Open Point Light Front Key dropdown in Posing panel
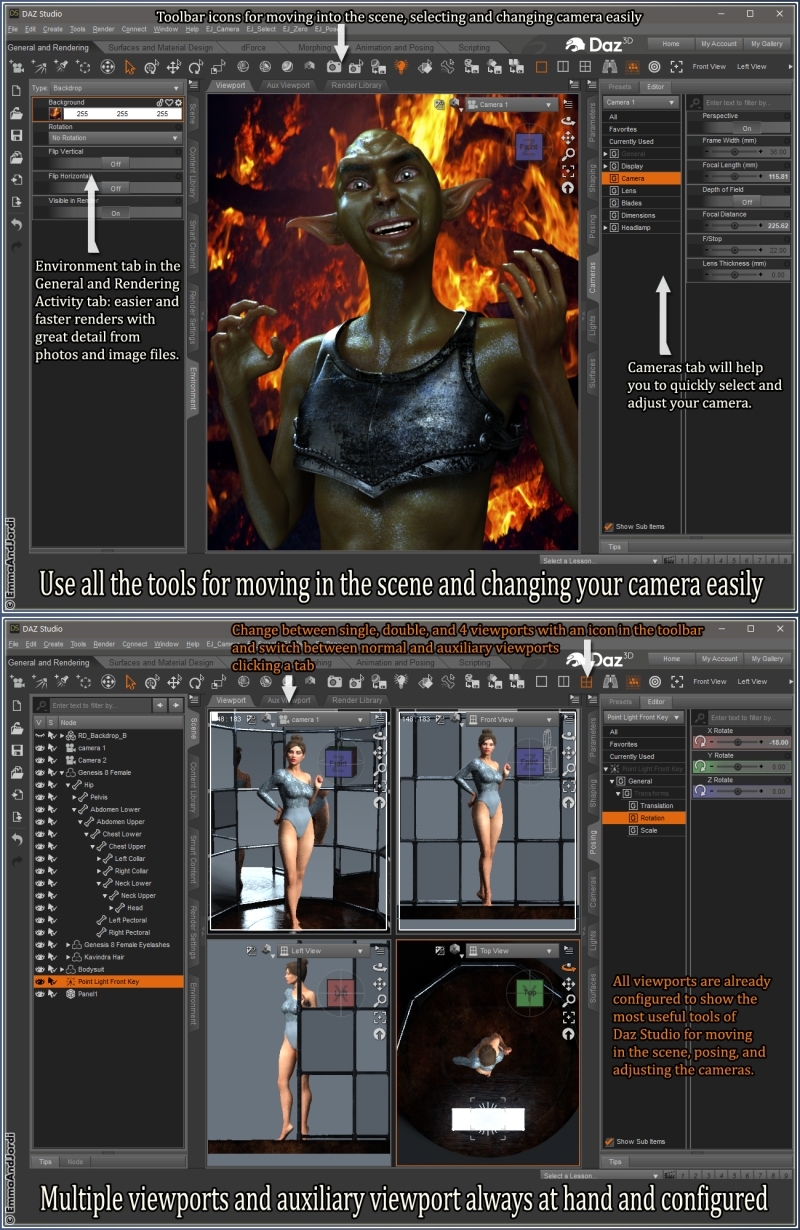 (x=643, y=717)
